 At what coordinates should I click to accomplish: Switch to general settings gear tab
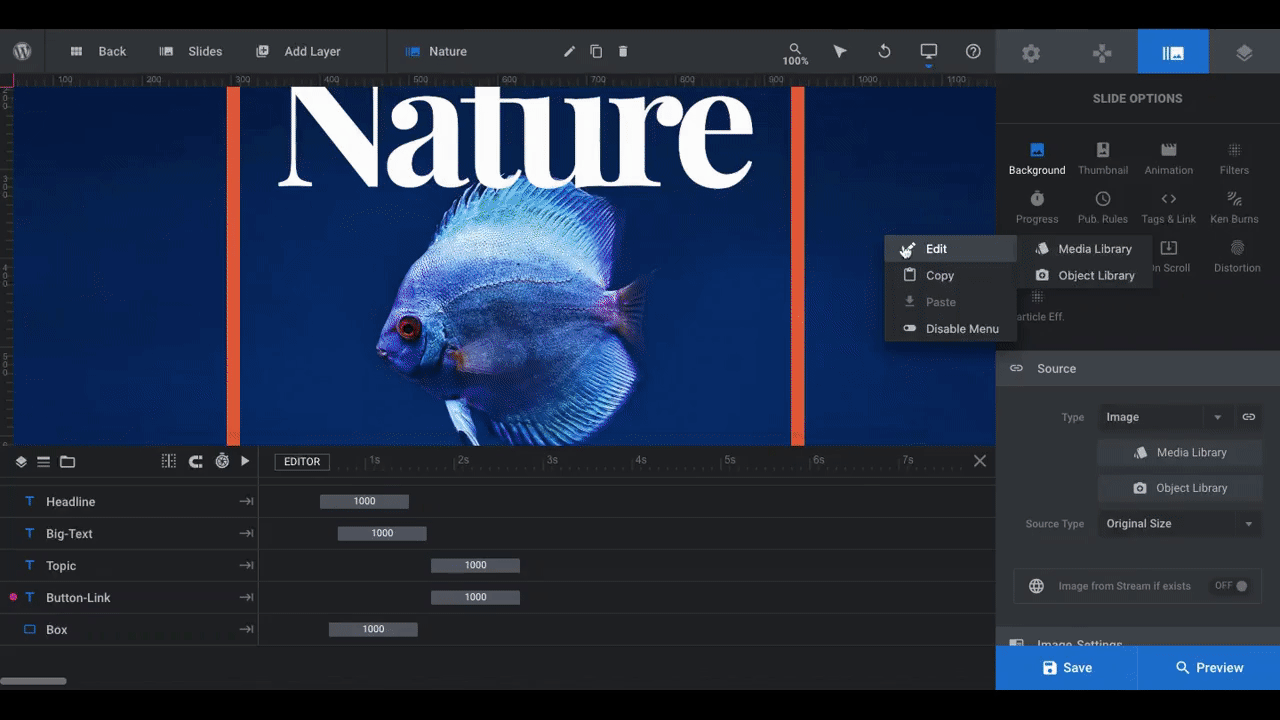pos(1031,52)
